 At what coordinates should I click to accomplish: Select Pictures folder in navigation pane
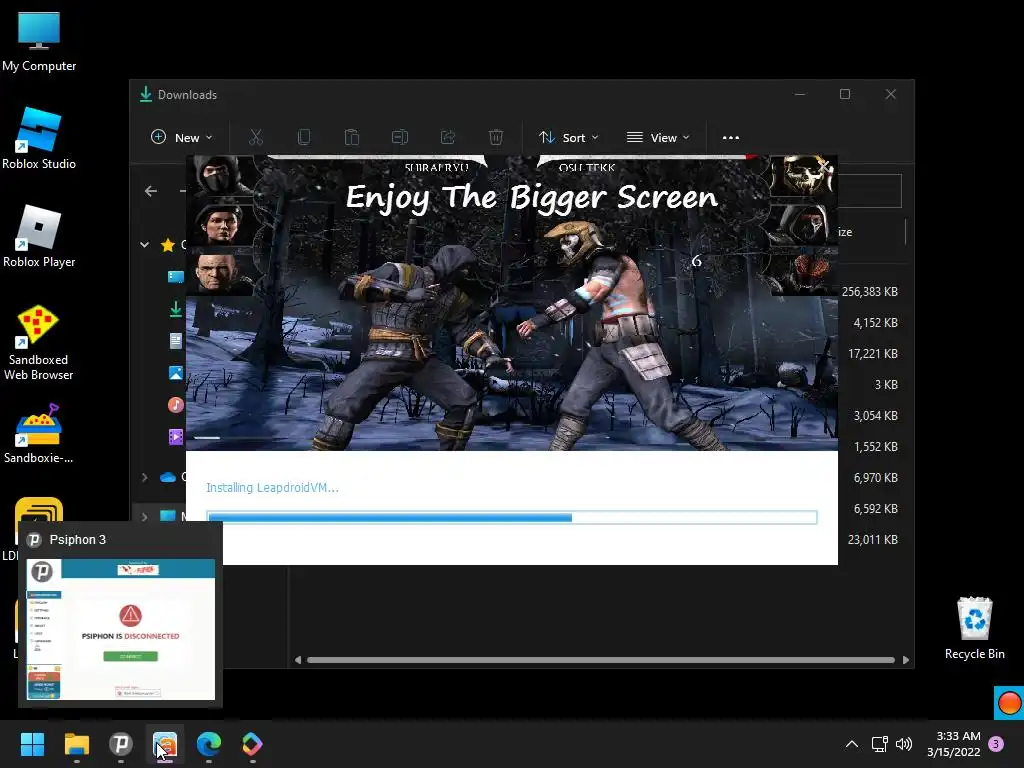(x=176, y=373)
